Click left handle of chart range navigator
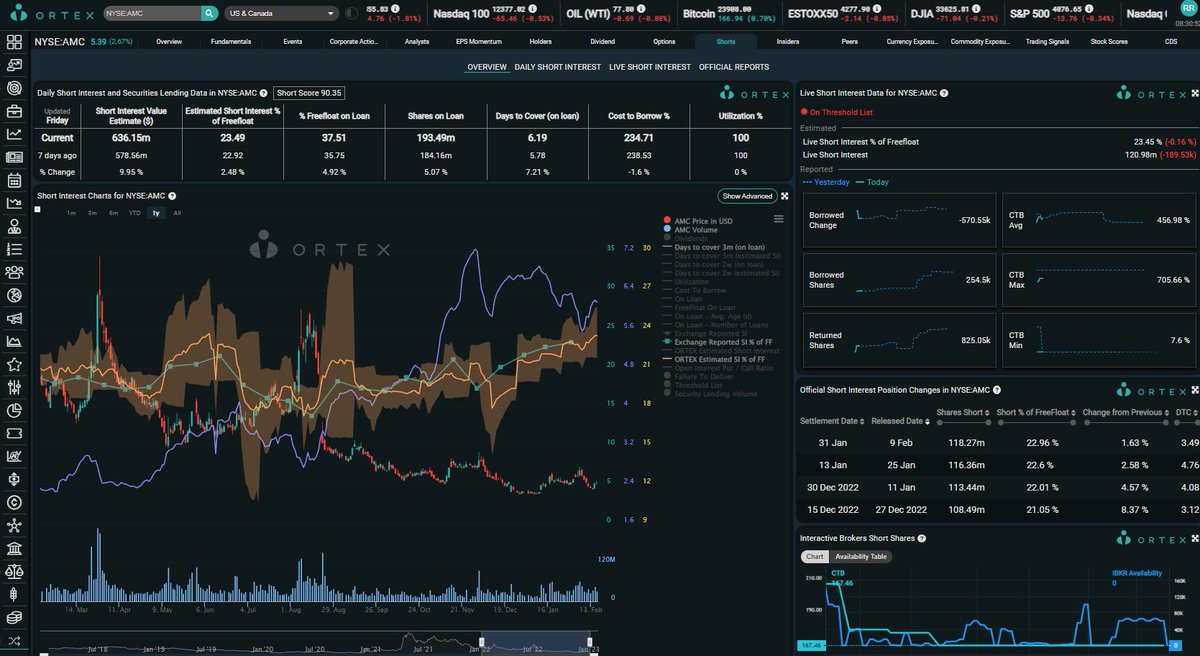Viewport: 1200px width, 656px height. [x=482, y=640]
